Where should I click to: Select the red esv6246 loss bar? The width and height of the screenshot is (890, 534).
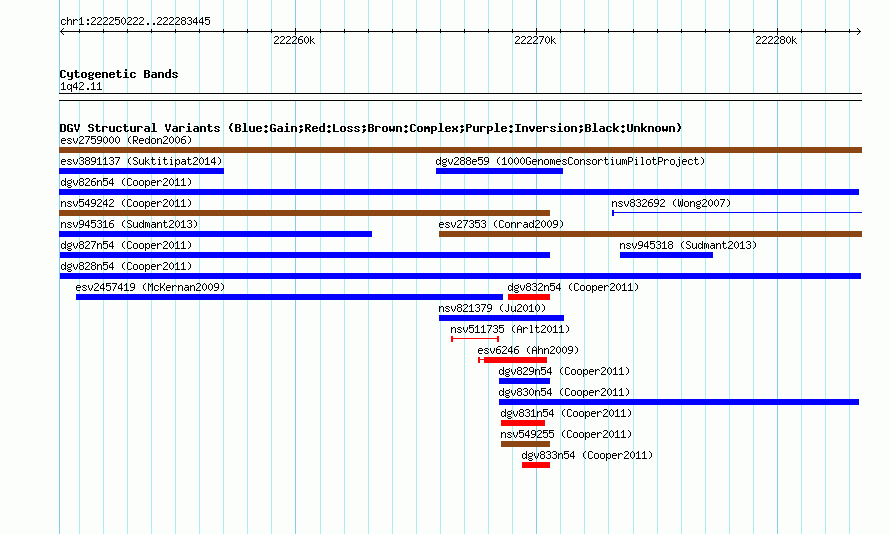coord(515,360)
